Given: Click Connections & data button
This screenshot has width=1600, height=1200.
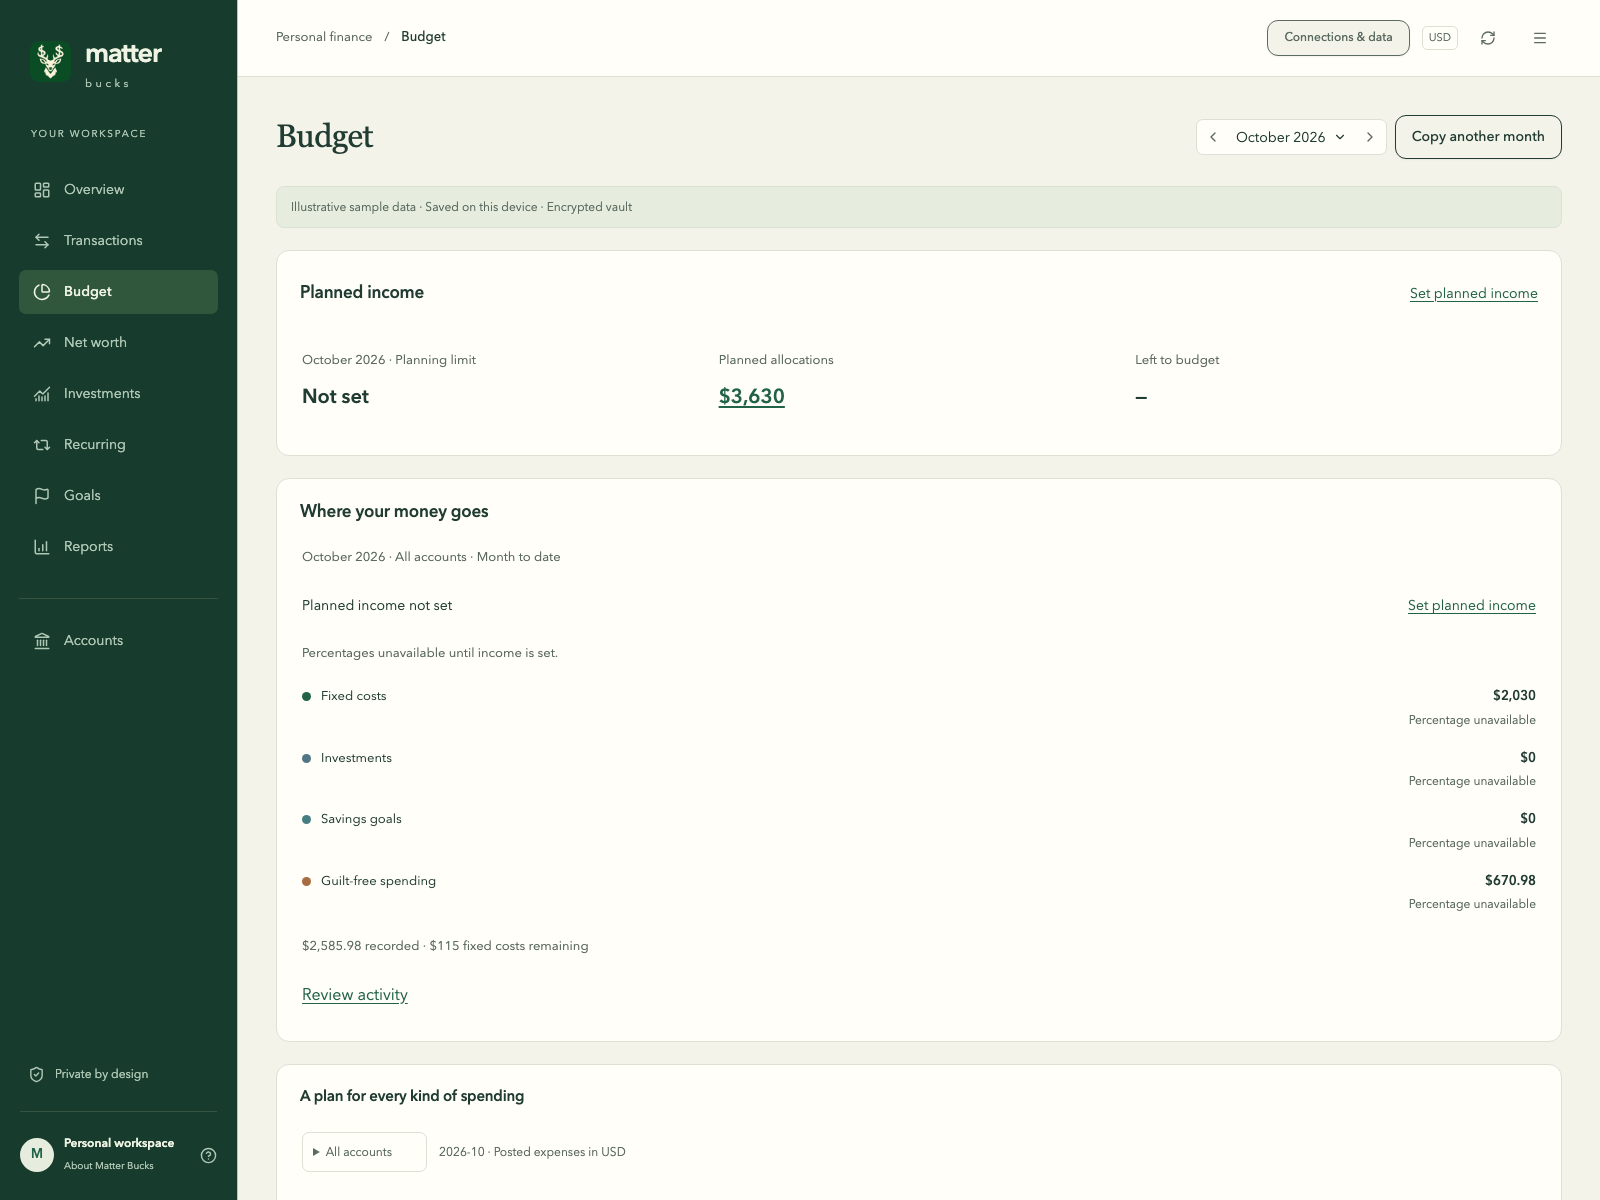Looking at the screenshot, I should click(1338, 38).
